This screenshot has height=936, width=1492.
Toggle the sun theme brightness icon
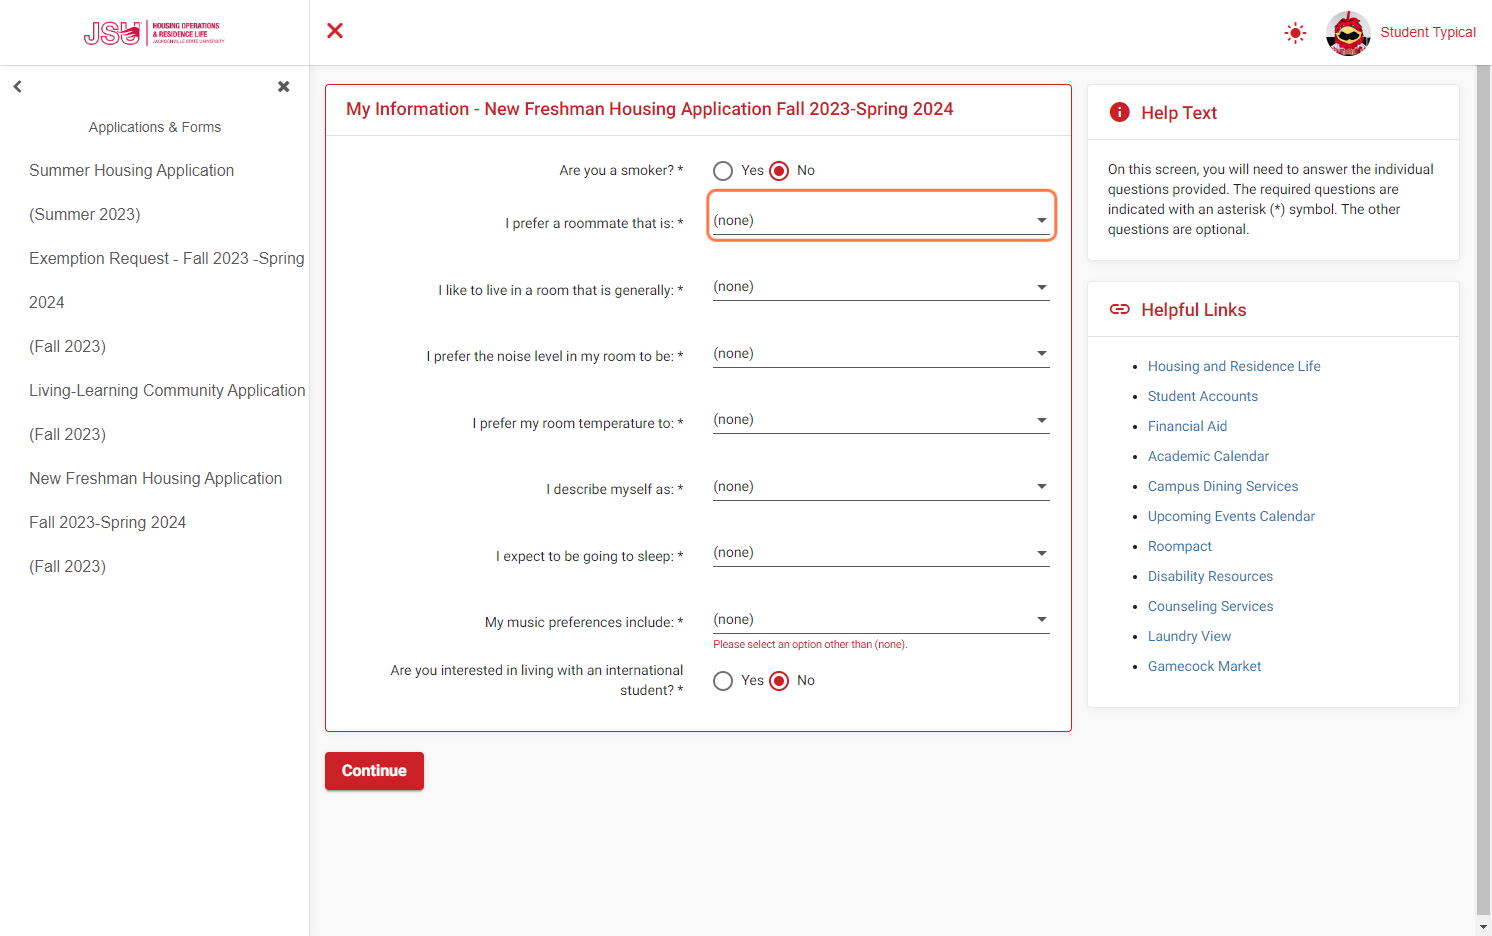[x=1295, y=33]
